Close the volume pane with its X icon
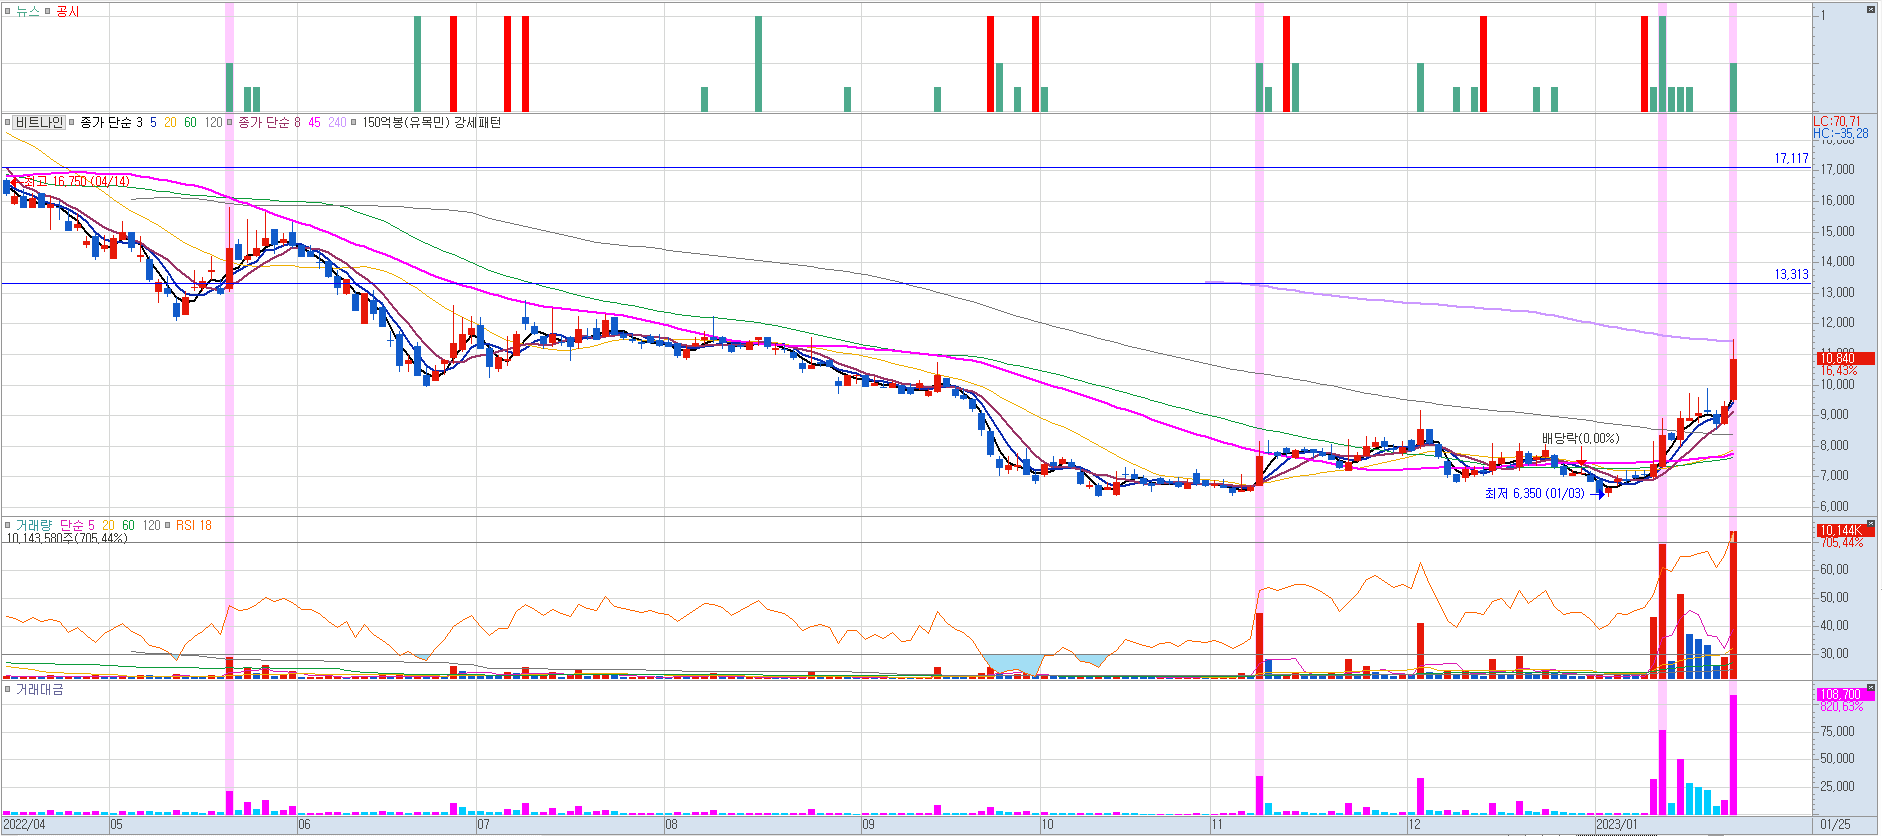This screenshot has height=836, width=1882. pos(1871,524)
